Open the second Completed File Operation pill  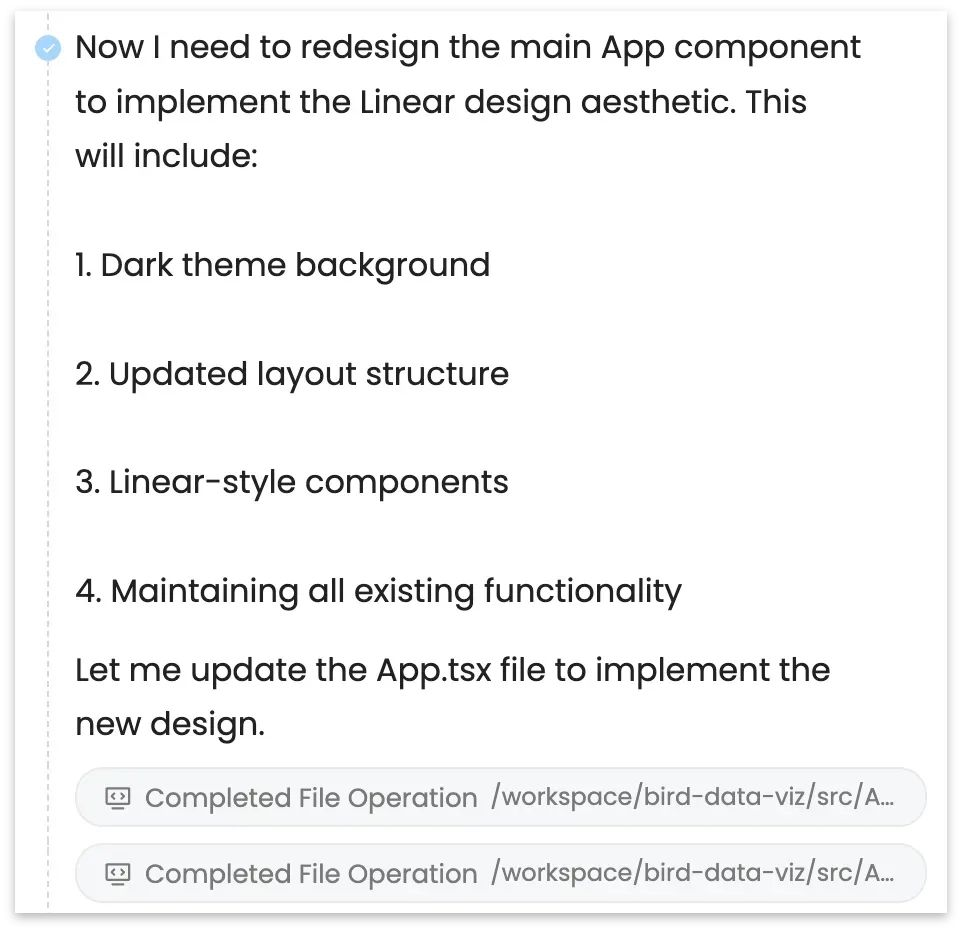pos(501,873)
